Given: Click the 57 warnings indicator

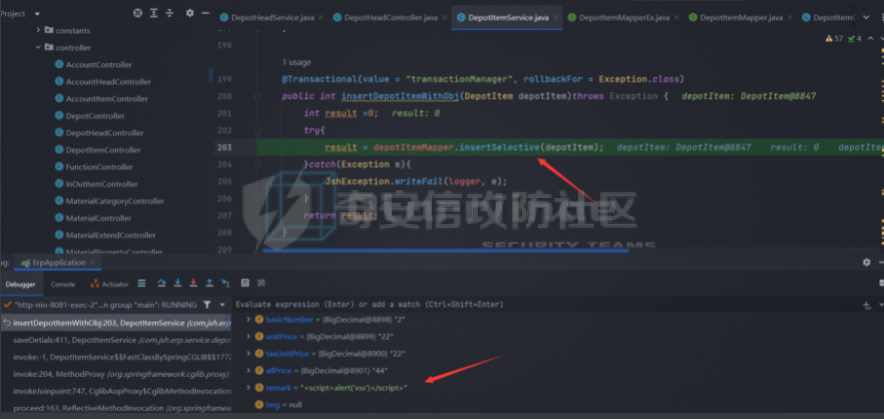Looking at the screenshot, I should [x=834, y=38].
